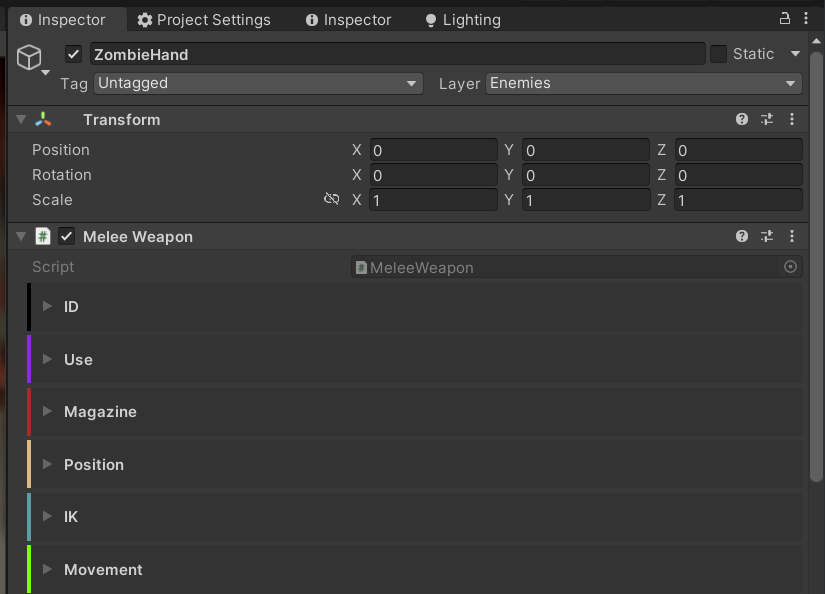The width and height of the screenshot is (825, 594).
Task: Click Rotation X field
Action: 433,175
